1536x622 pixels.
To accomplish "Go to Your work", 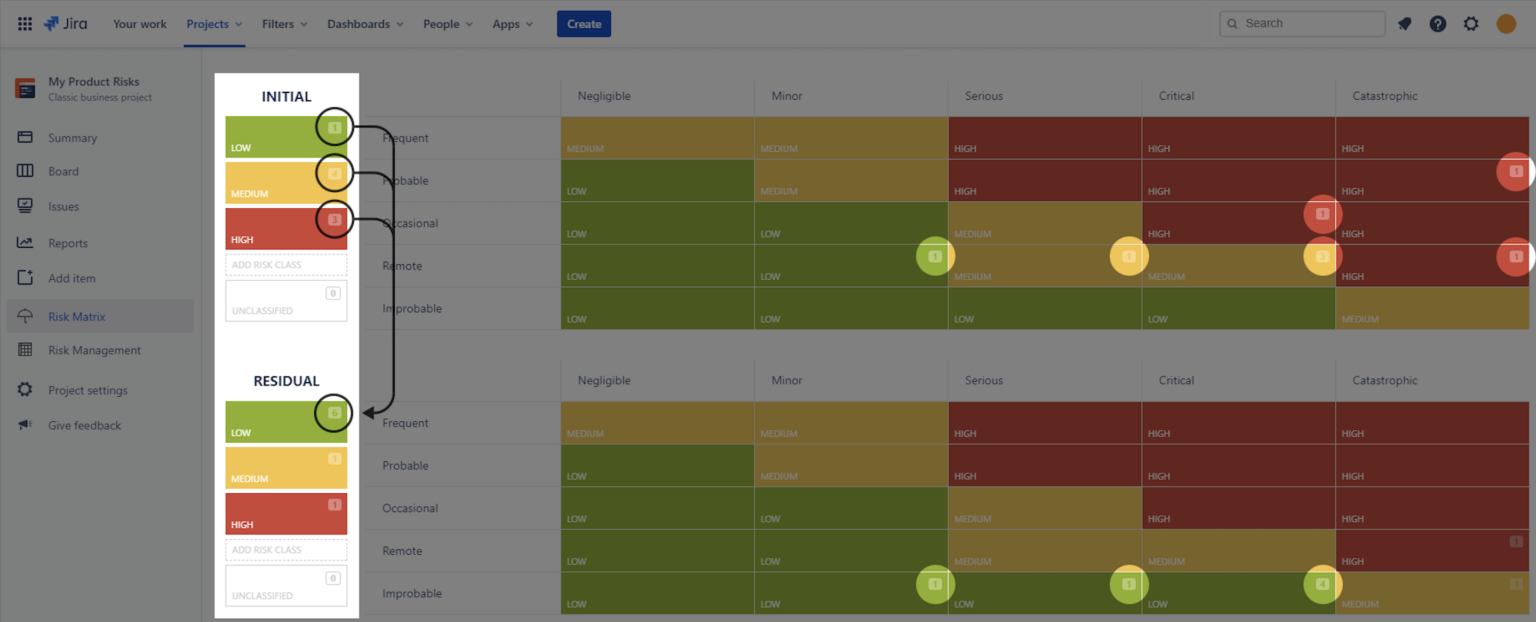I will click(140, 24).
